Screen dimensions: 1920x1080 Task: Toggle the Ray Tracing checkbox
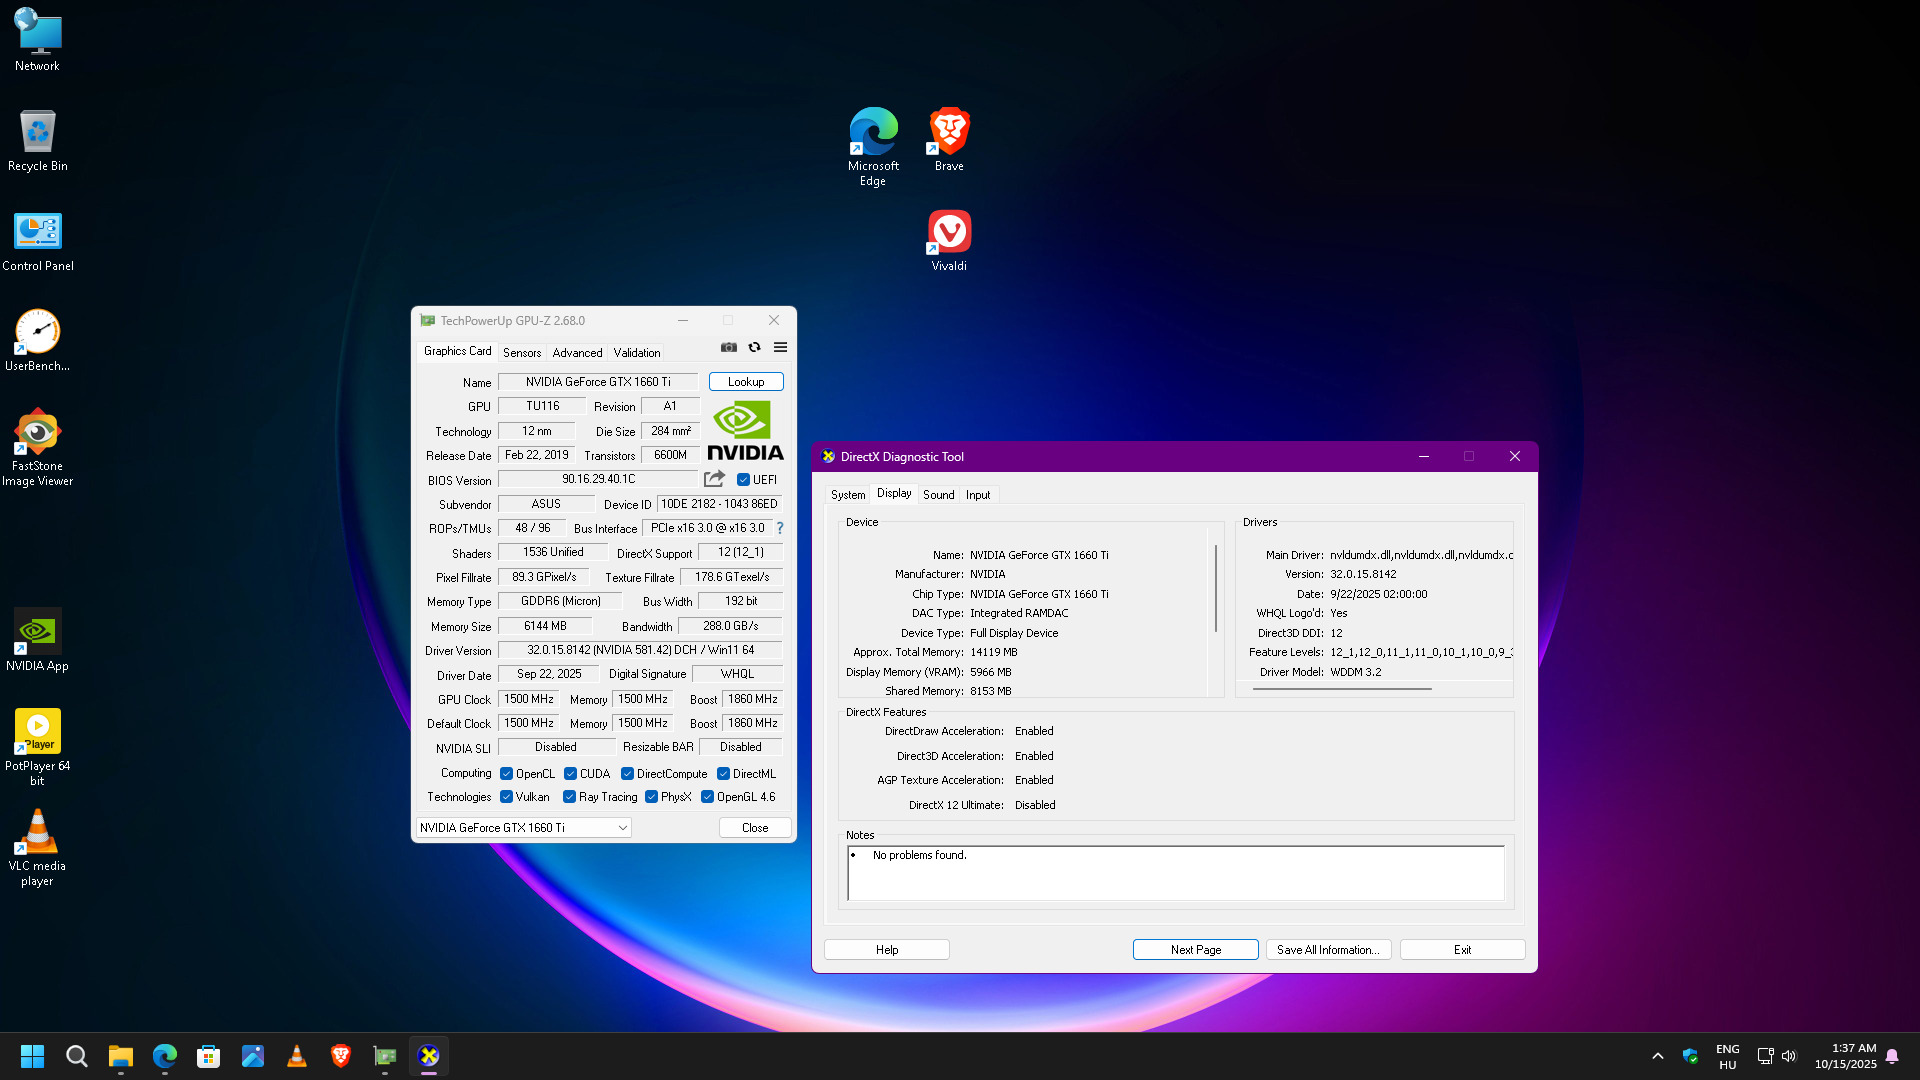[x=569, y=797]
